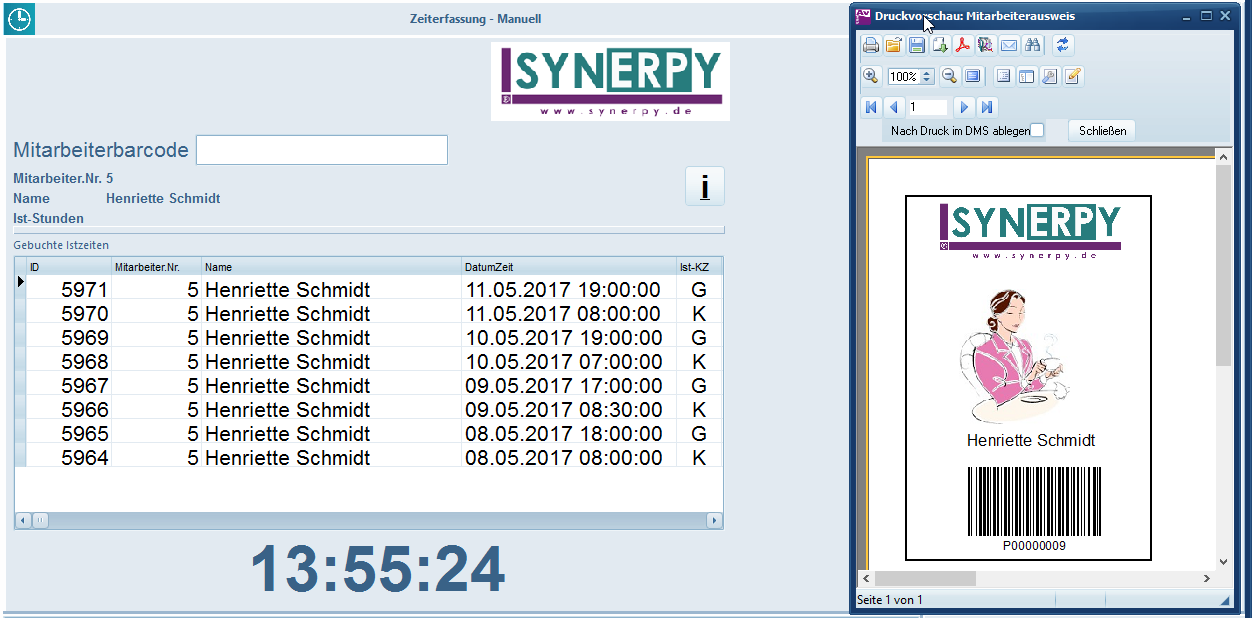1252x618 pixels.
Task: Zoom in with the plus magnifier icon
Action: tap(871, 76)
